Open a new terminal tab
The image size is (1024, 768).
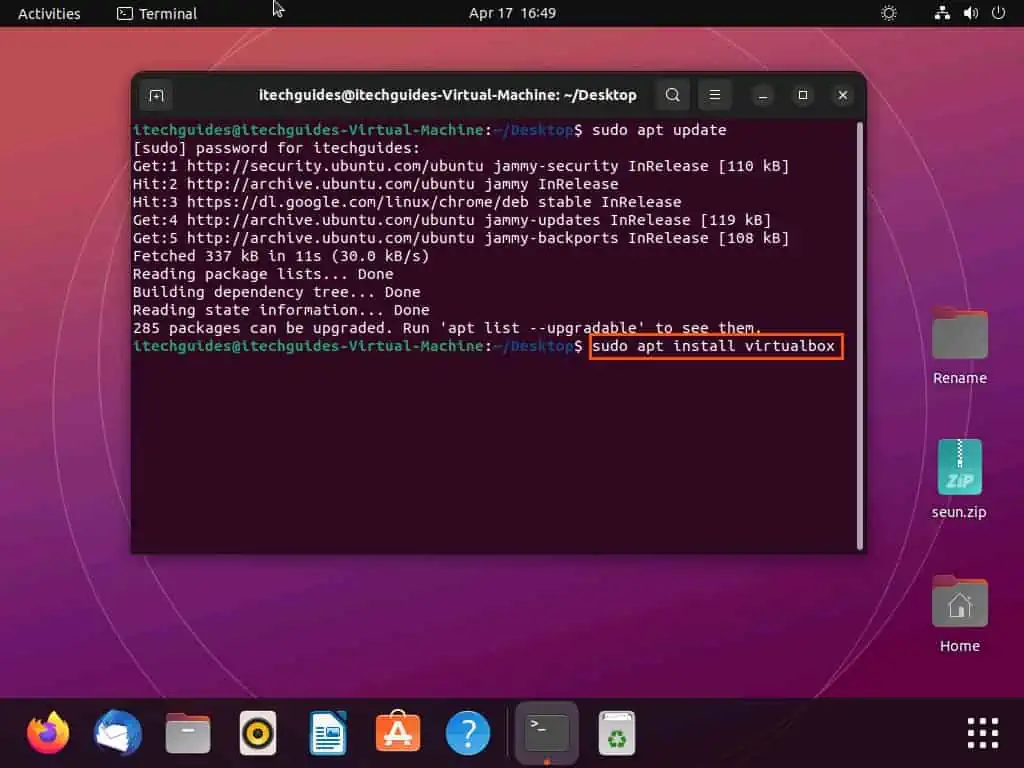(156, 95)
